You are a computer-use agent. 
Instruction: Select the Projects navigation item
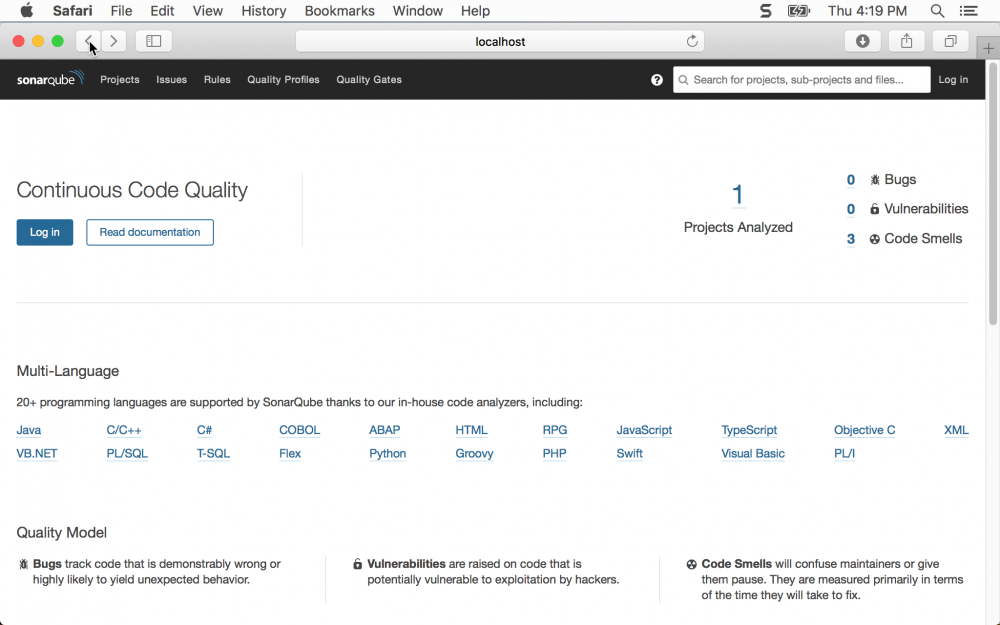pyautogui.click(x=119, y=79)
